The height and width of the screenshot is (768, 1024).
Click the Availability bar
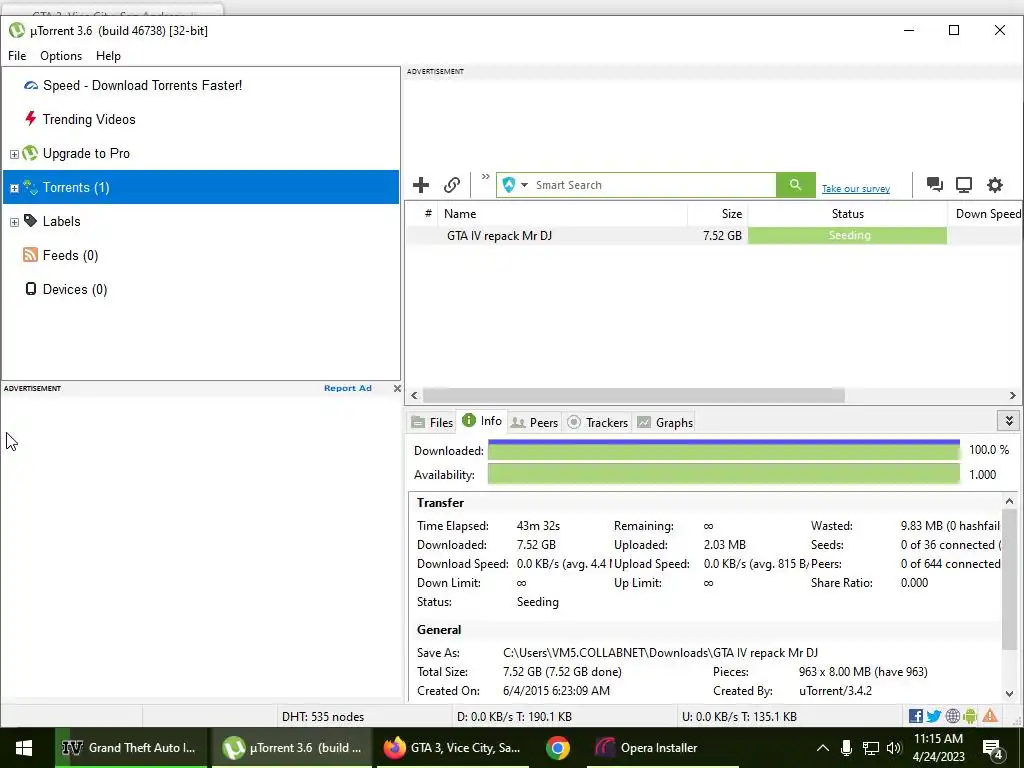pyautogui.click(x=724, y=475)
